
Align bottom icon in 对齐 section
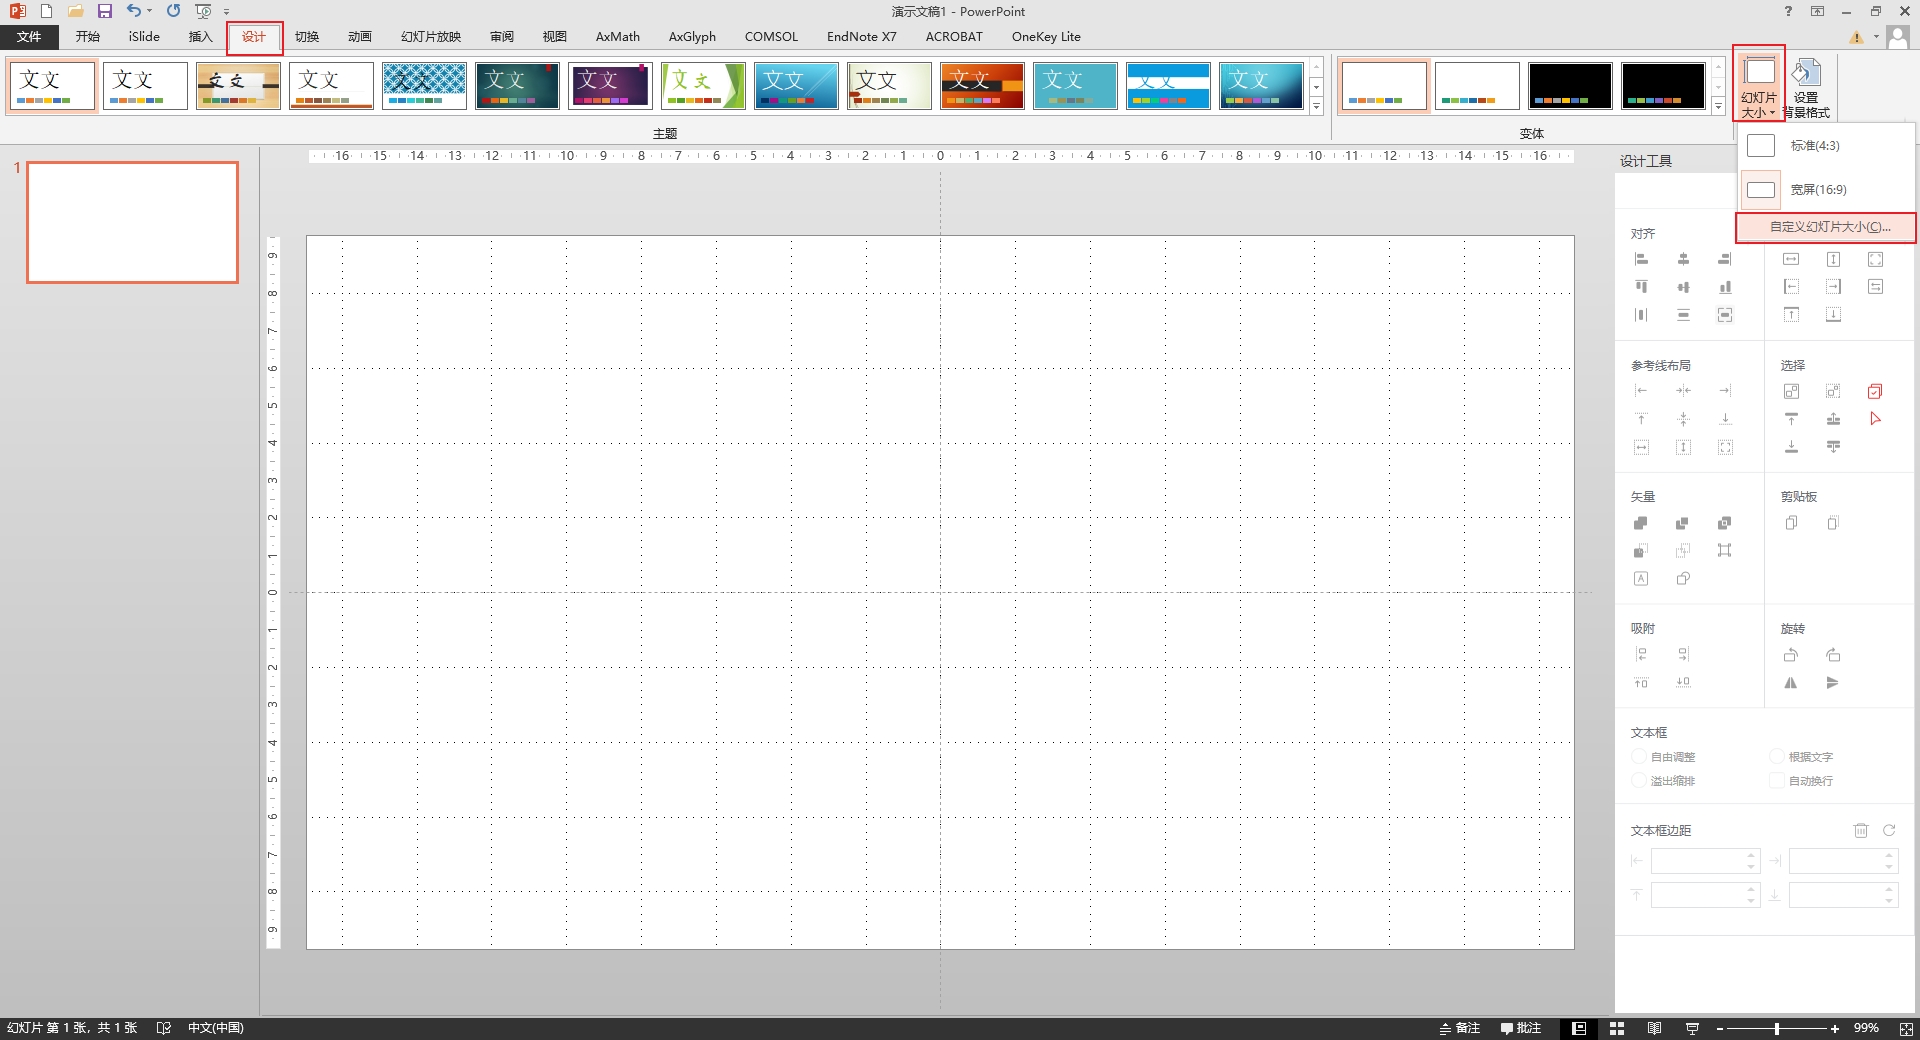click(1725, 287)
